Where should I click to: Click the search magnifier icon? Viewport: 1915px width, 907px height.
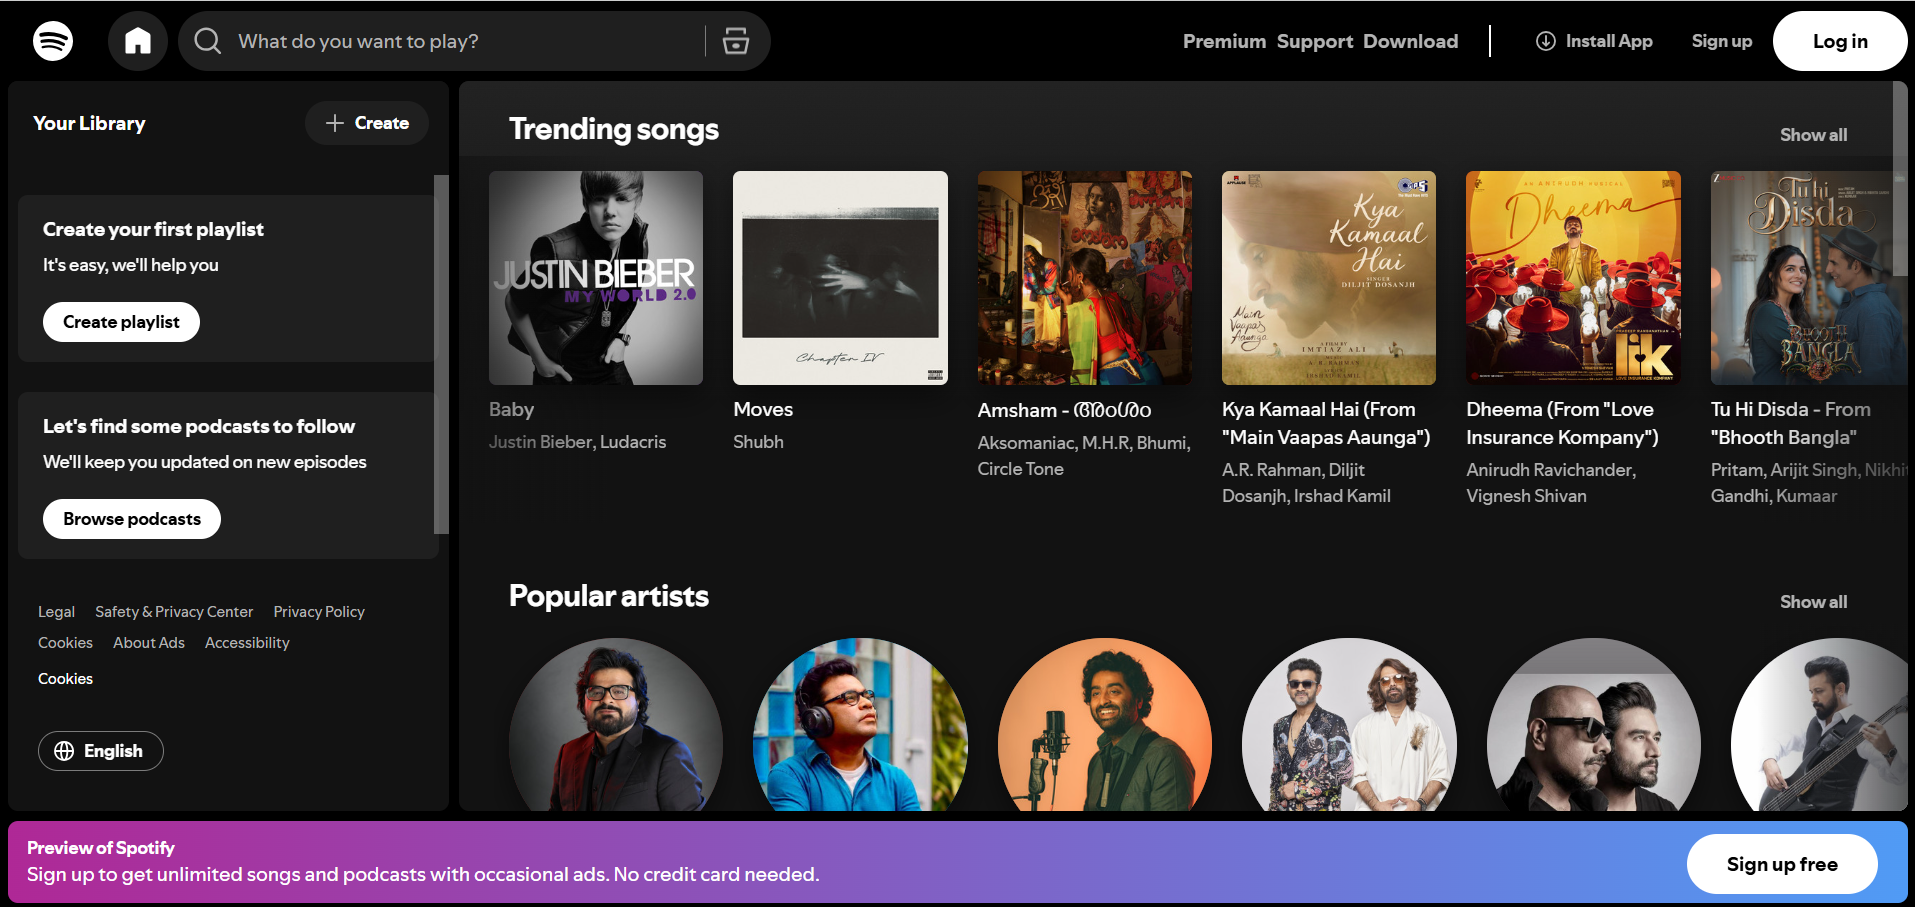(x=208, y=41)
